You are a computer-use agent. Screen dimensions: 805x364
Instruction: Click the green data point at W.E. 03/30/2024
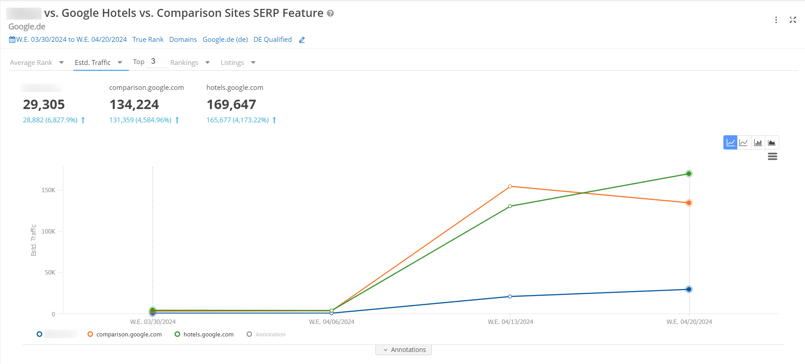pyautogui.click(x=152, y=311)
